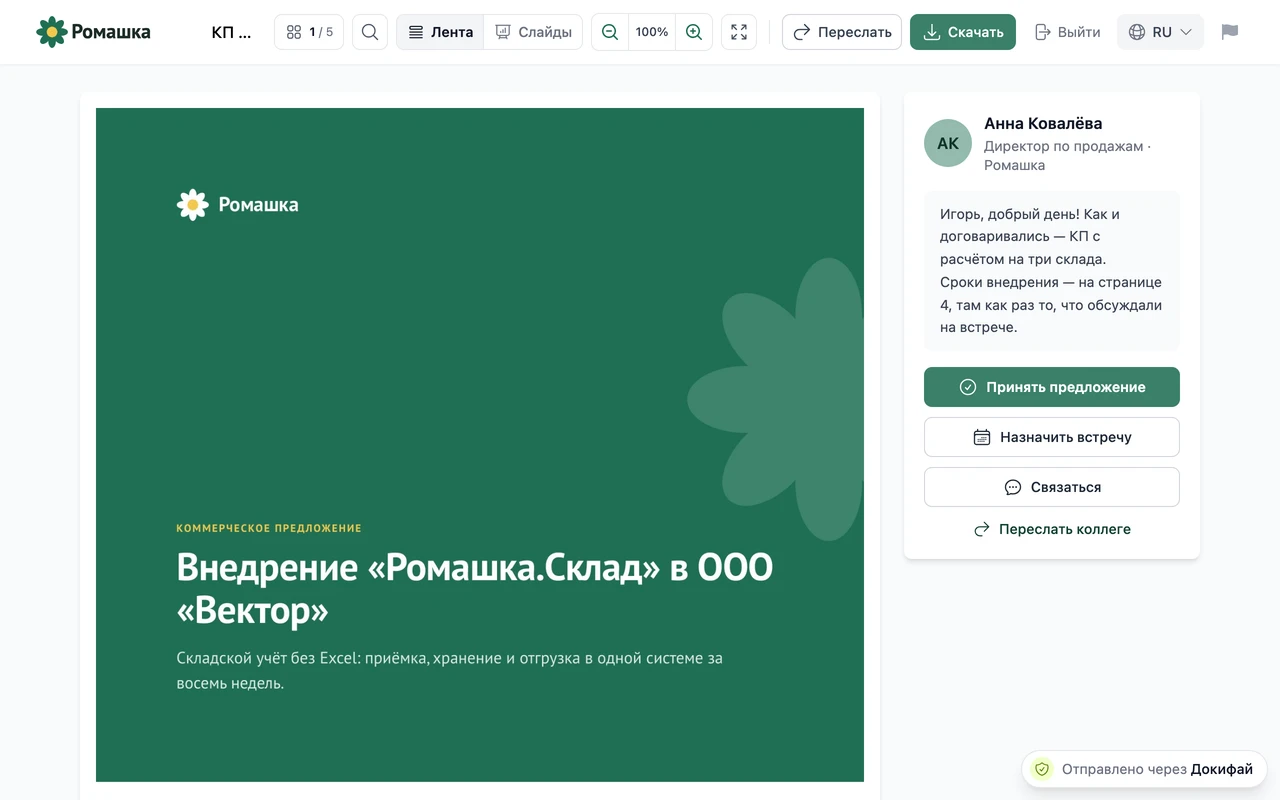The image size is (1280, 800).
Task: Enter fullscreen mode
Action: click(739, 32)
